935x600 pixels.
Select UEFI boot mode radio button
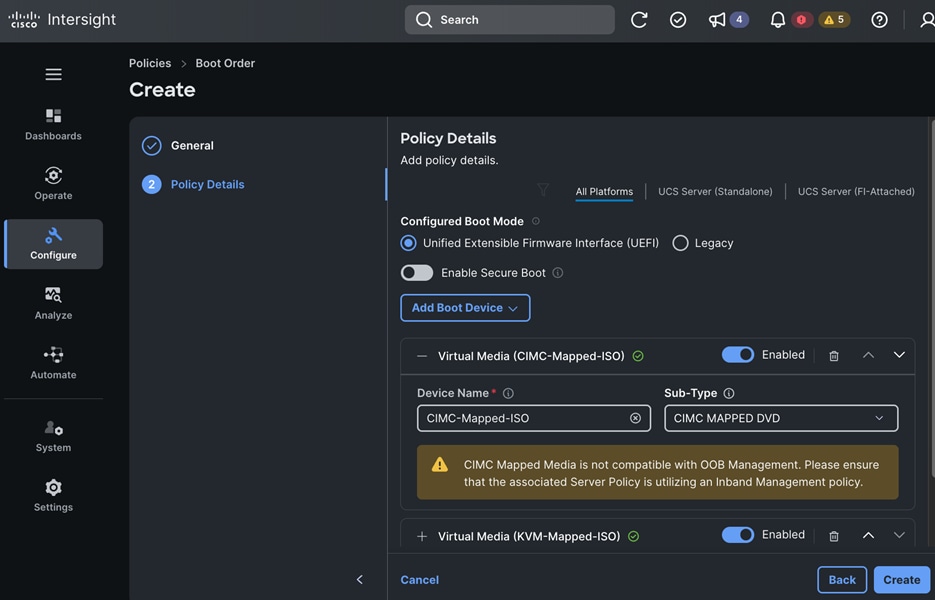tap(408, 243)
